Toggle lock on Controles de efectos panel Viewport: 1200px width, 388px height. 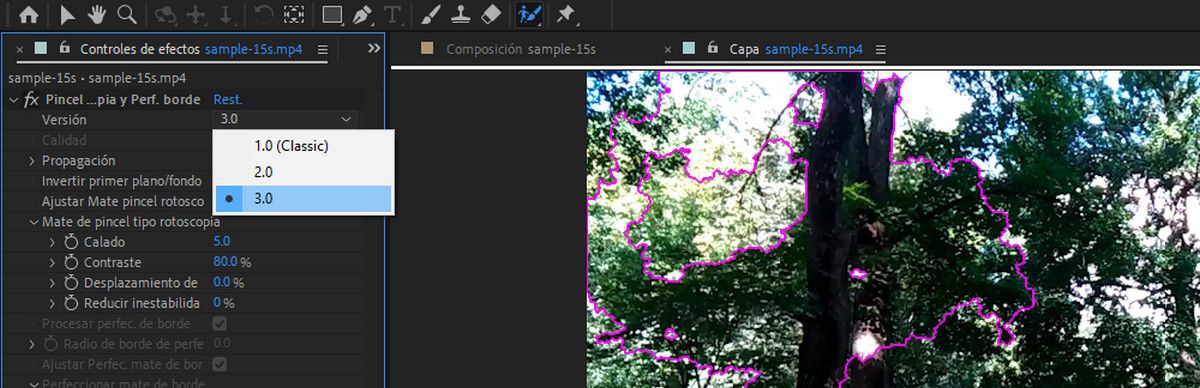[64, 47]
